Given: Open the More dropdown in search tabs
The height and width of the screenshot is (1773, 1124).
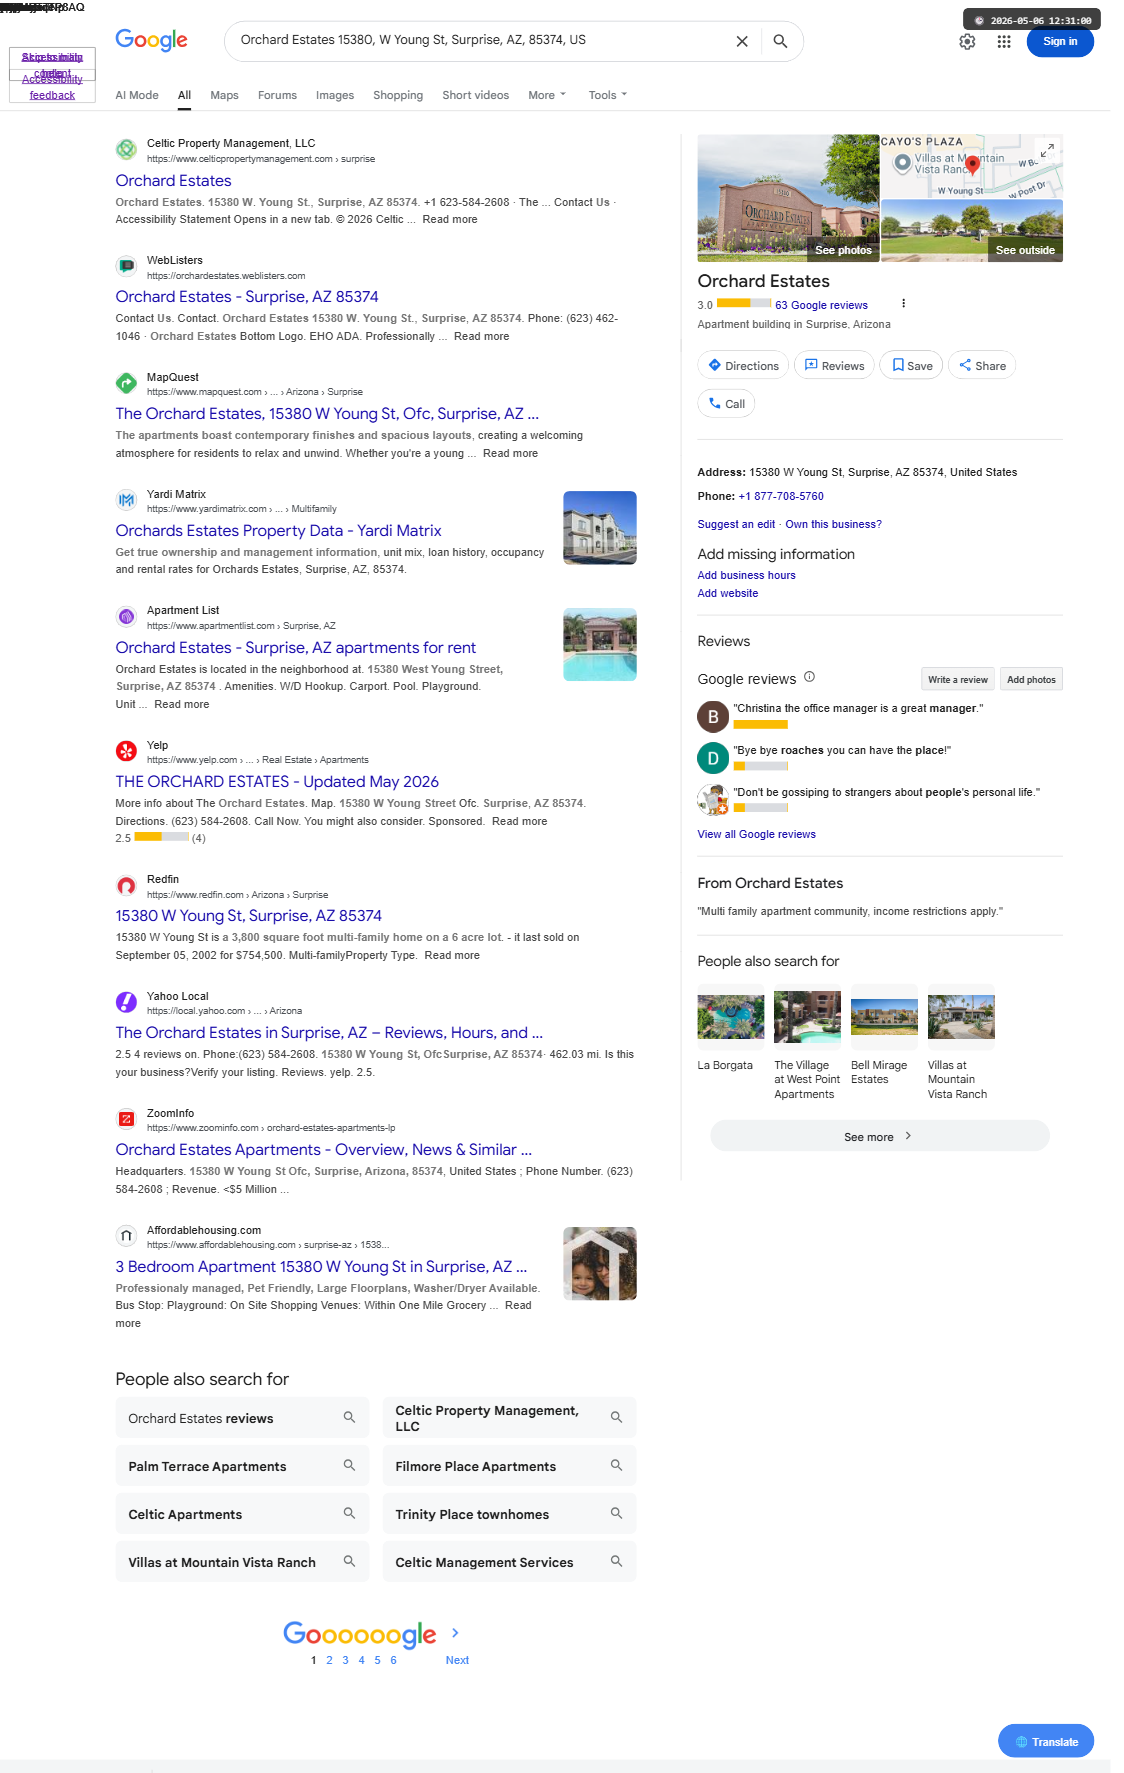Looking at the screenshot, I should (547, 95).
